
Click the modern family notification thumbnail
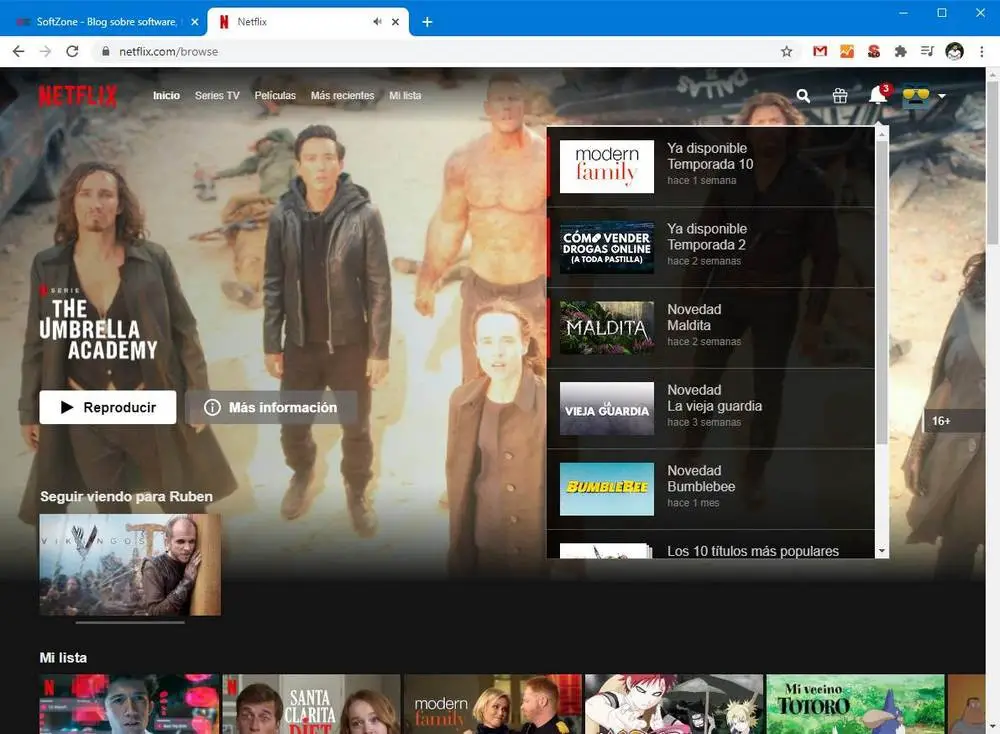tap(607, 166)
